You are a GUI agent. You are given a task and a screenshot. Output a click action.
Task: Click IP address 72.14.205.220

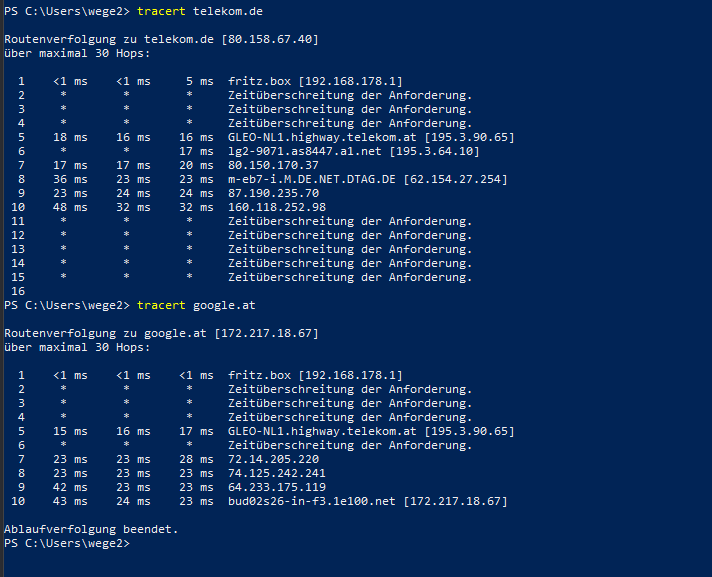point(273,460)
